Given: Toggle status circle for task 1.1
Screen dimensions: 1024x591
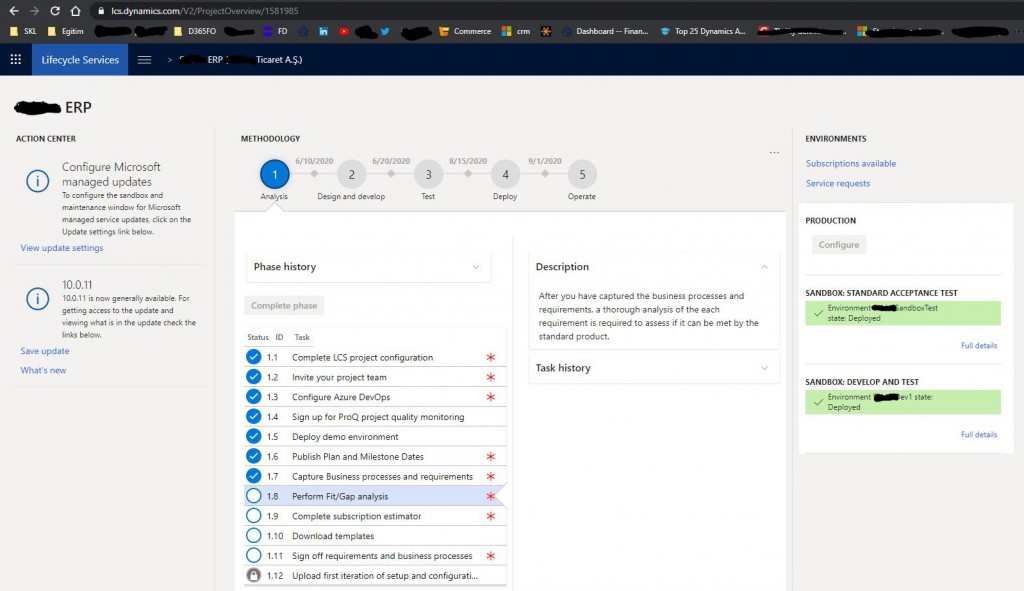Looking at the screenshot, I should 253,357.
